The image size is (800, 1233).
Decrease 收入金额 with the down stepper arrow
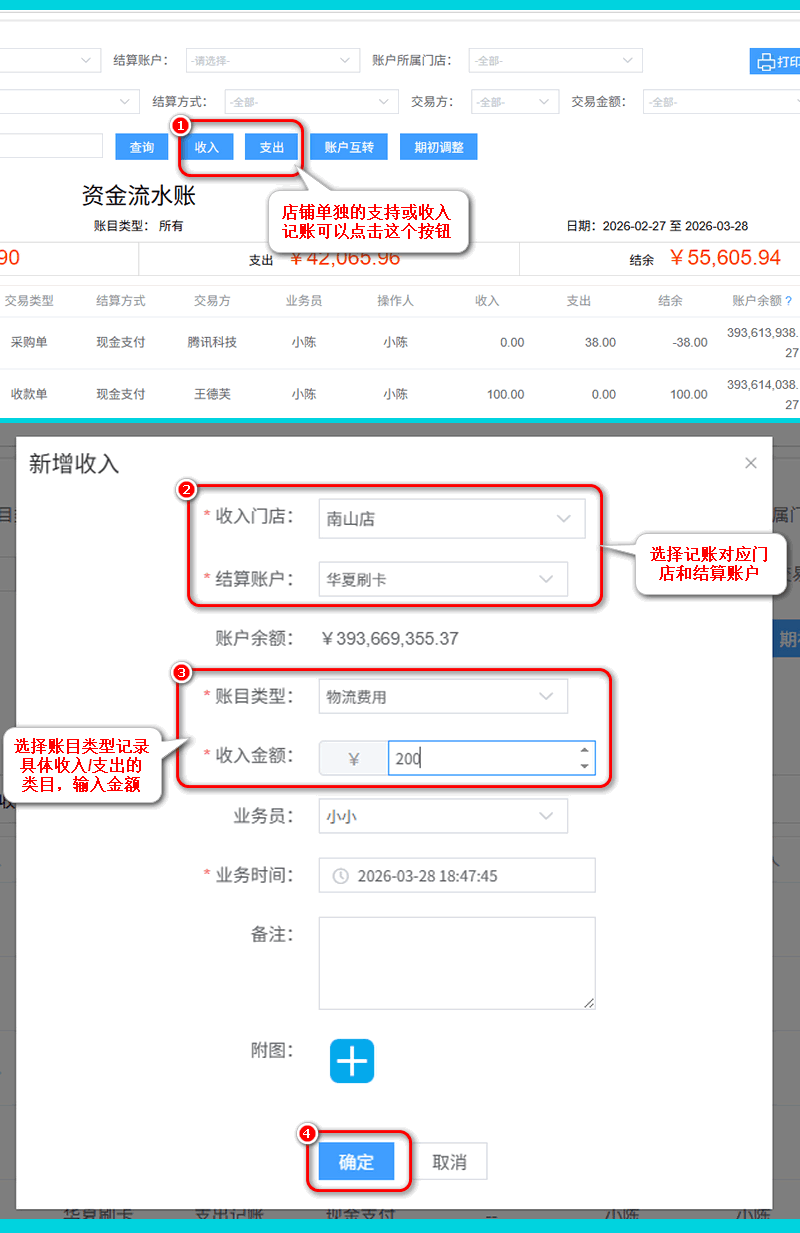coord(584,766)
